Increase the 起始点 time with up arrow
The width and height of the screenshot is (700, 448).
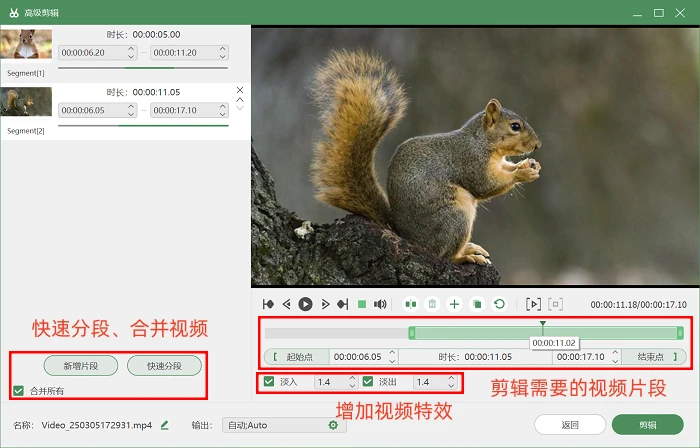point(392,353)
